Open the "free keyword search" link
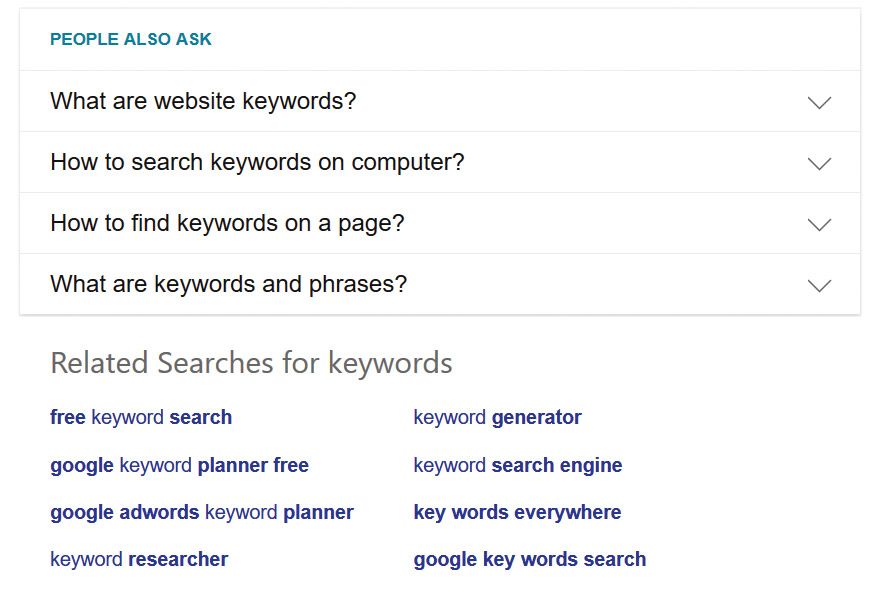This screenshot has height=596, width=875. pos(140,417)
